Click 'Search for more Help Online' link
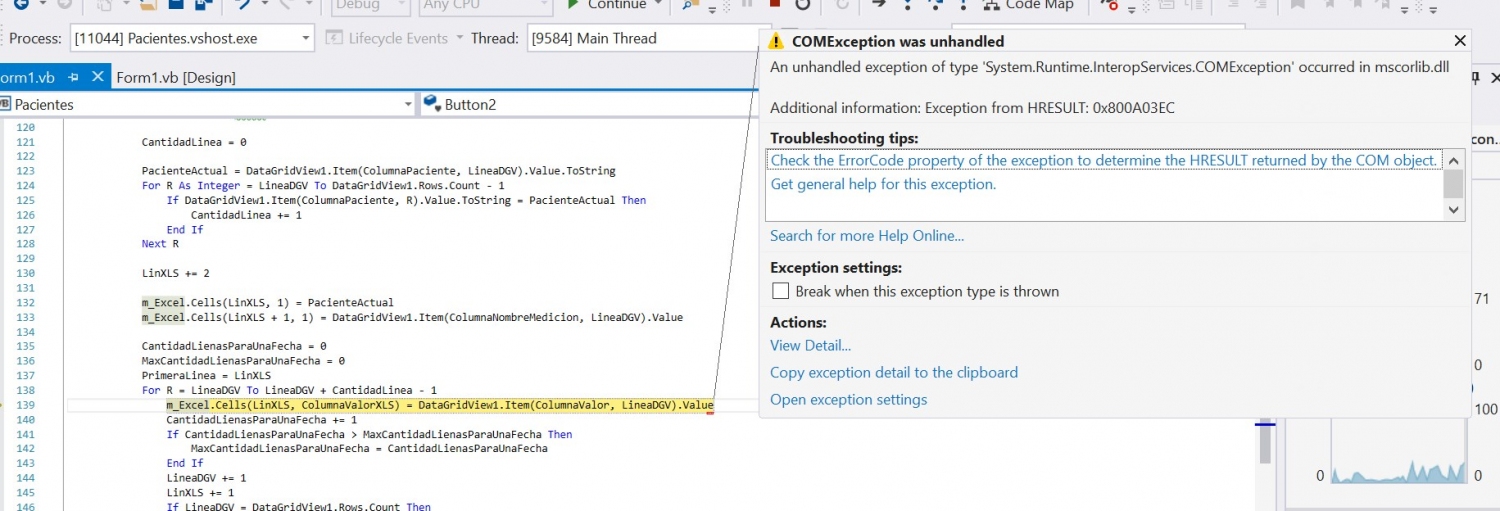Image resolution: width=1500 pixels, height=511 pixels. [x=866, y=236]
